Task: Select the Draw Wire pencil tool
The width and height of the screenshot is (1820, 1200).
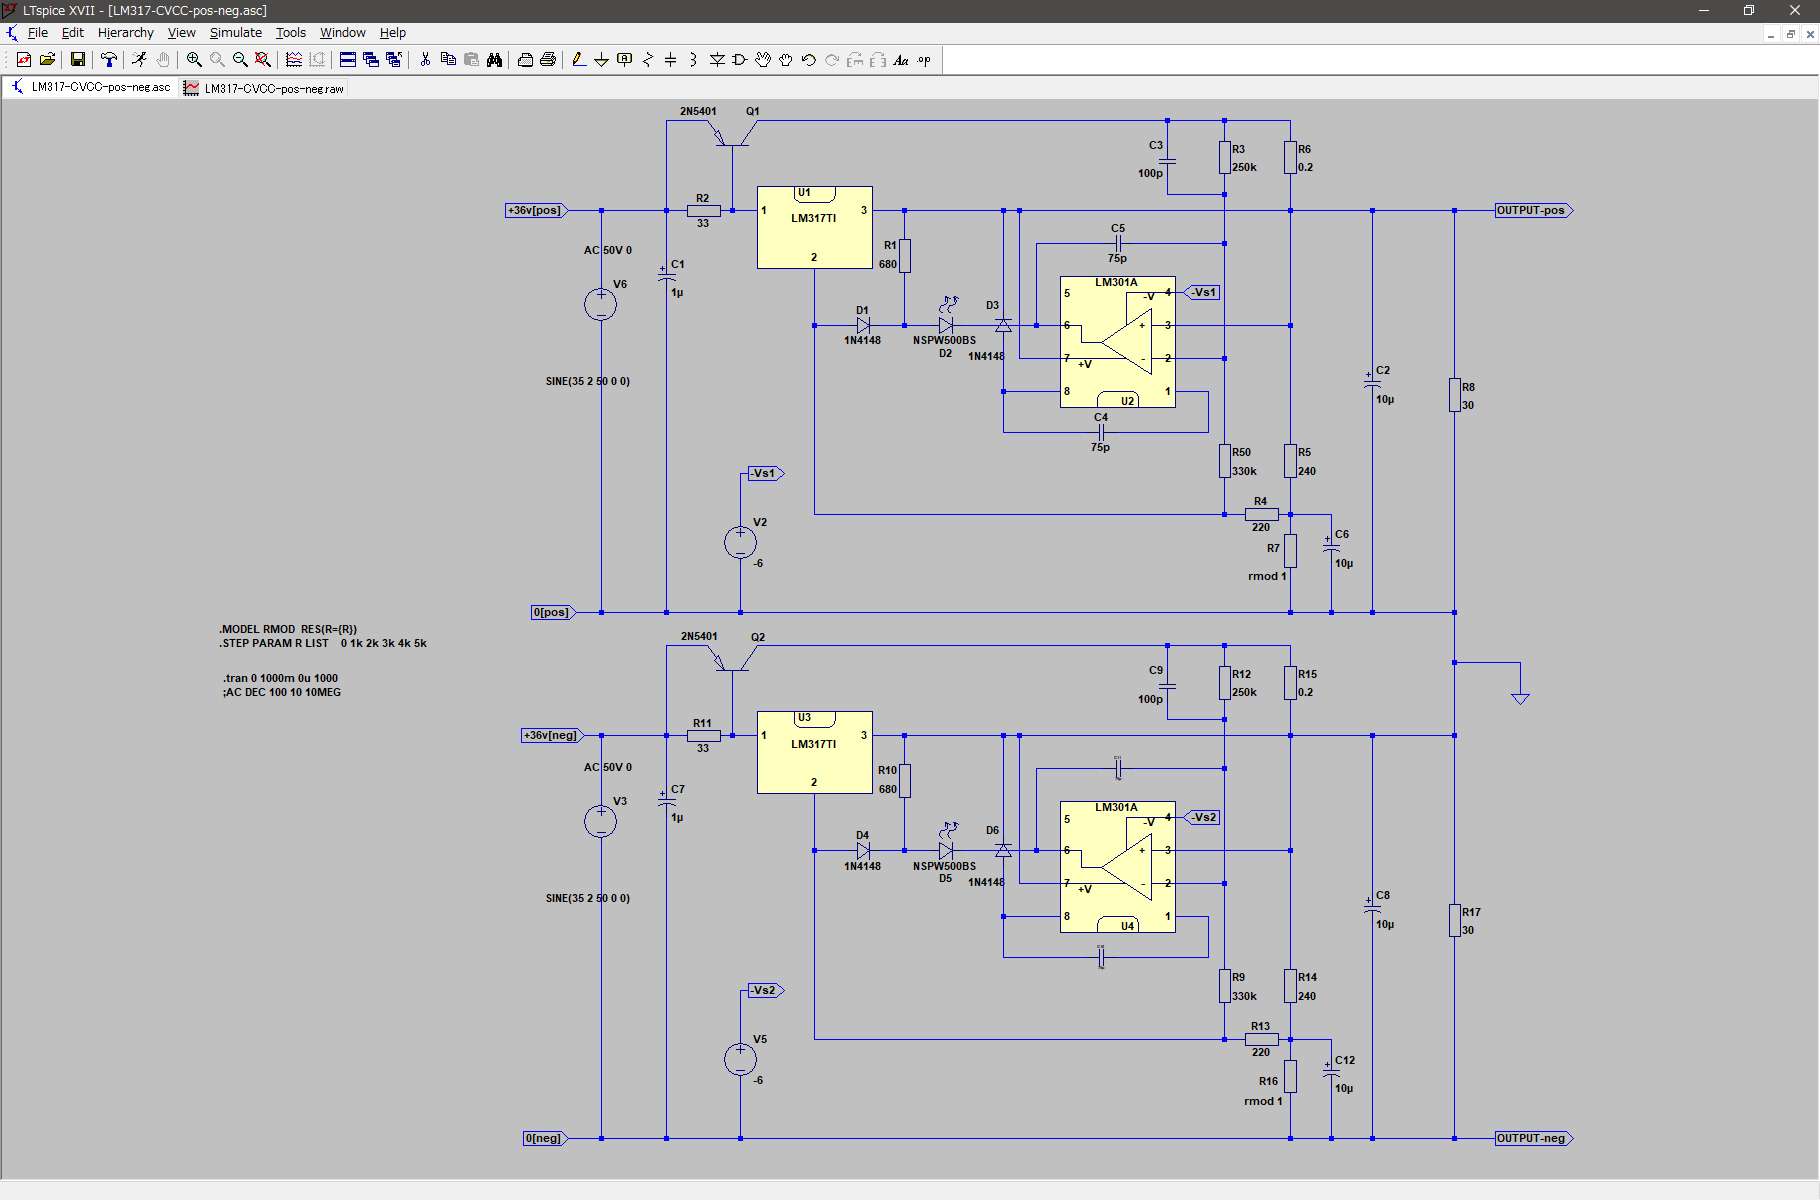Action: click(x=579, y=60)
